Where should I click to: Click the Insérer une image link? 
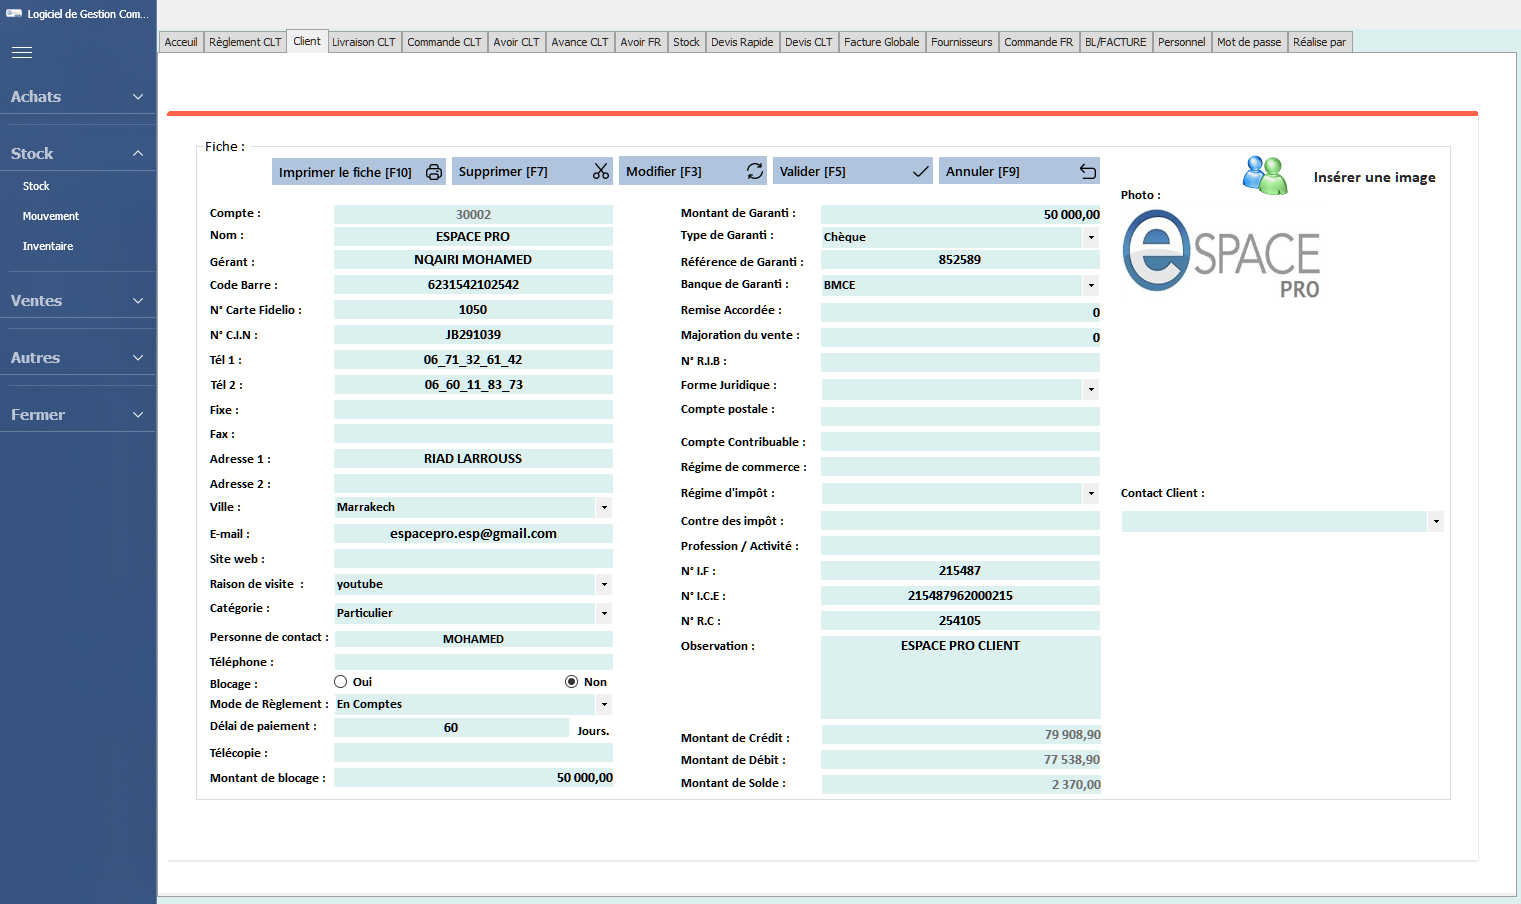pyautogui.click(x=1374, y=177)
